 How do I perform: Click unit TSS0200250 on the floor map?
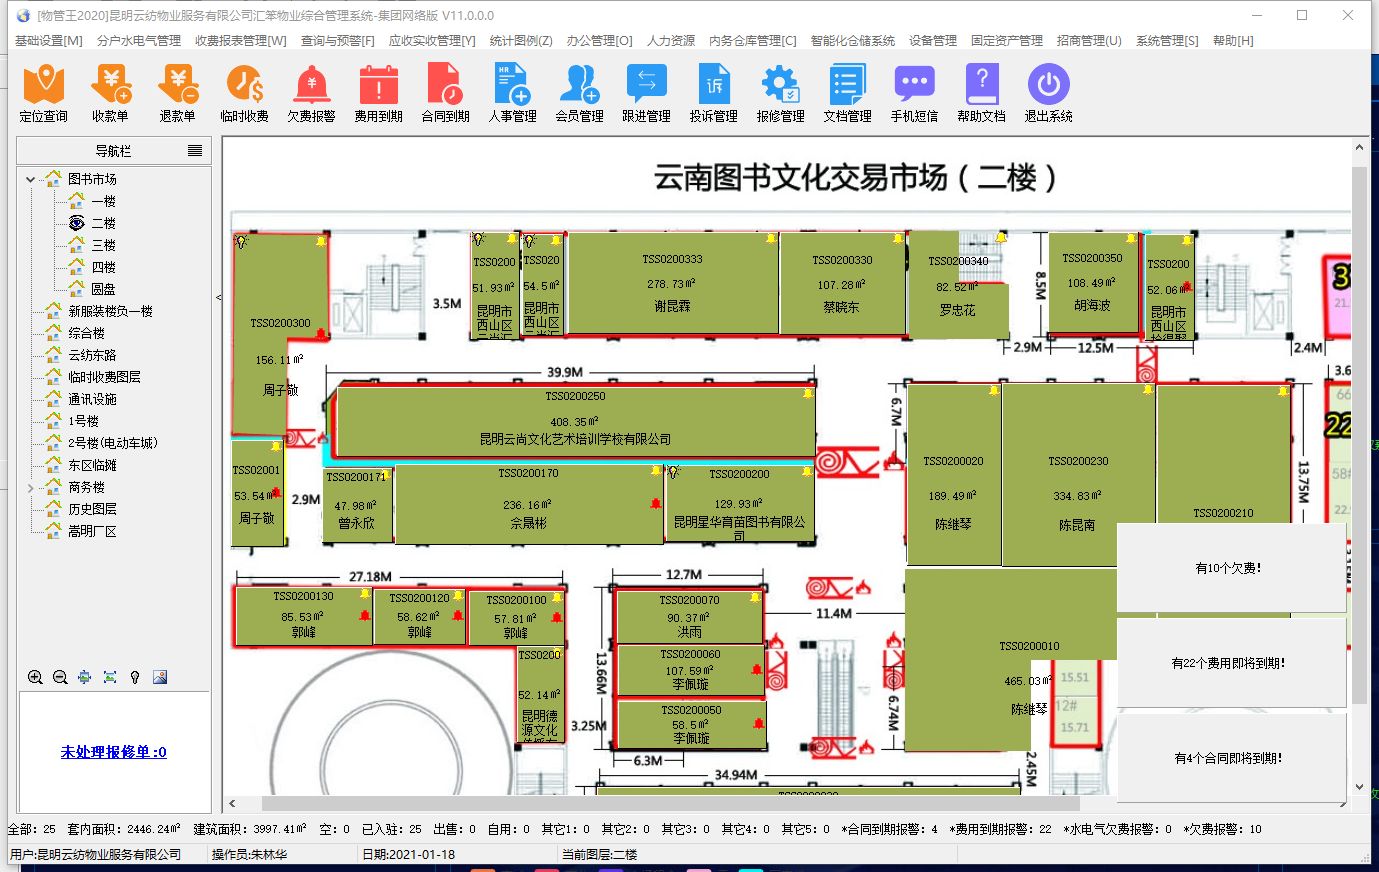[x=575, y=422]
